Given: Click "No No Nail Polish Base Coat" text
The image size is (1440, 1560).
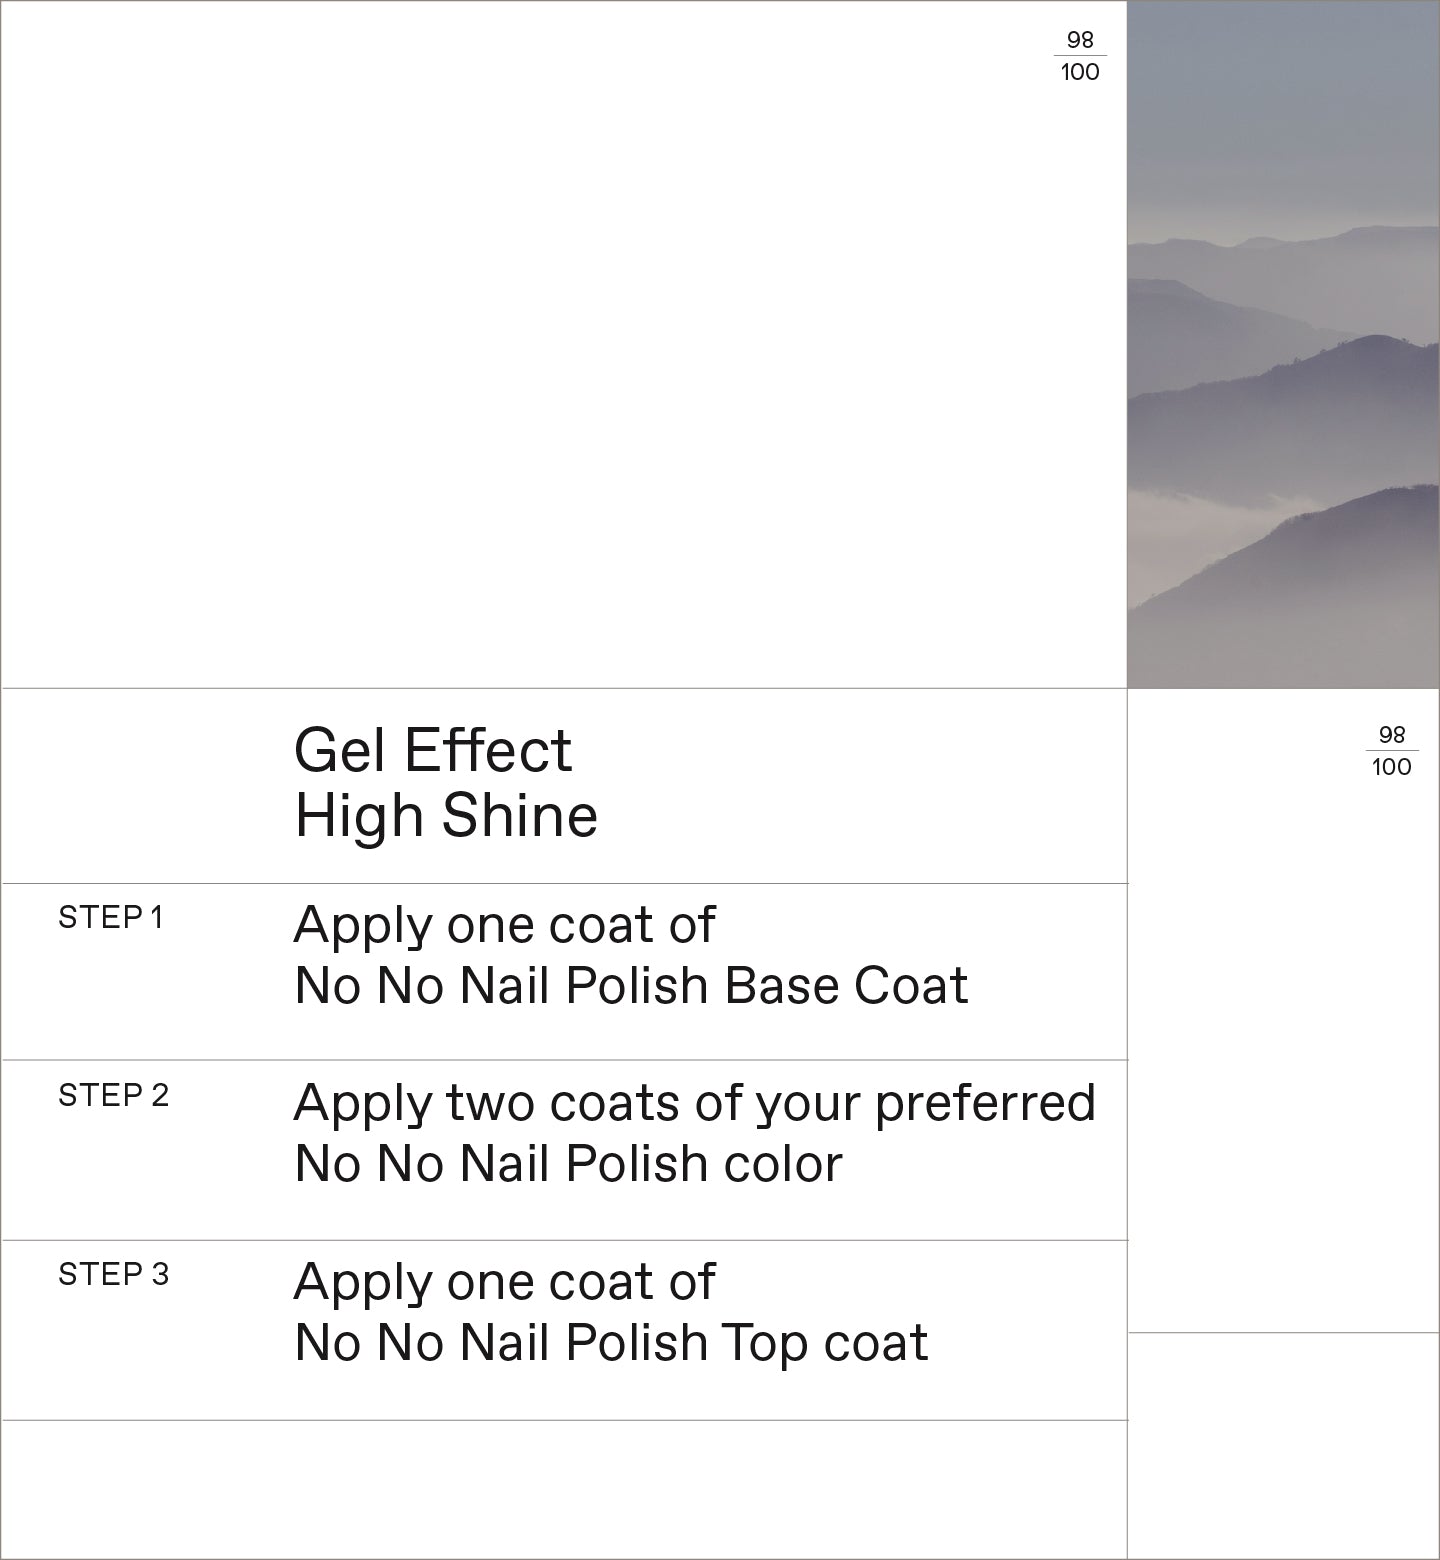Looking at the screenshot, I should (631, 986).
